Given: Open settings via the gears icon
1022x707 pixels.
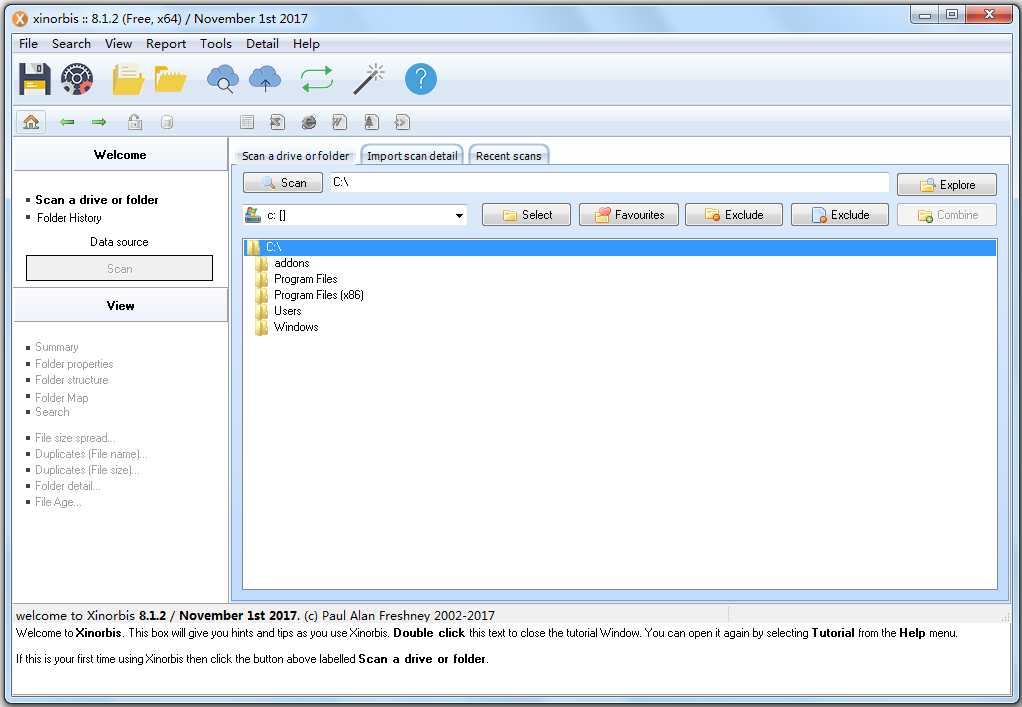Looking at the screenshot, I should point(77,79).
